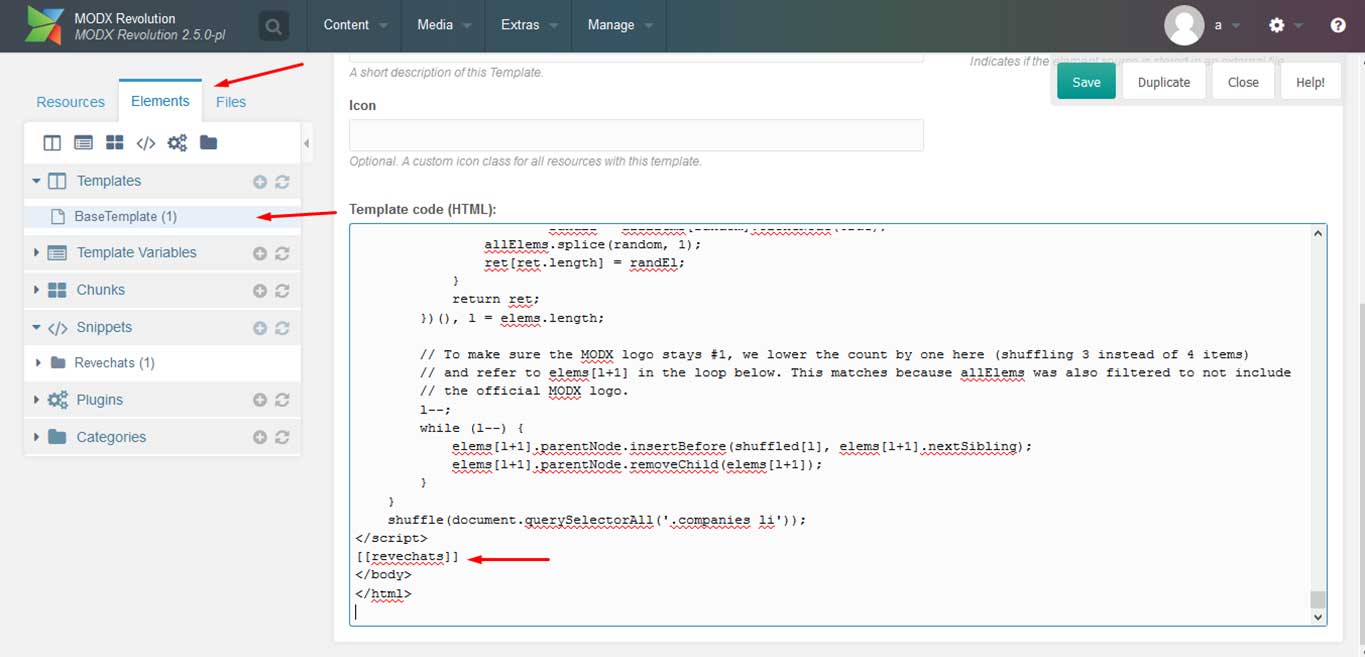The height and width of the screenshot is (657, 1365).
Task: Click inside the Icon input field
Action: coord(636,135)
